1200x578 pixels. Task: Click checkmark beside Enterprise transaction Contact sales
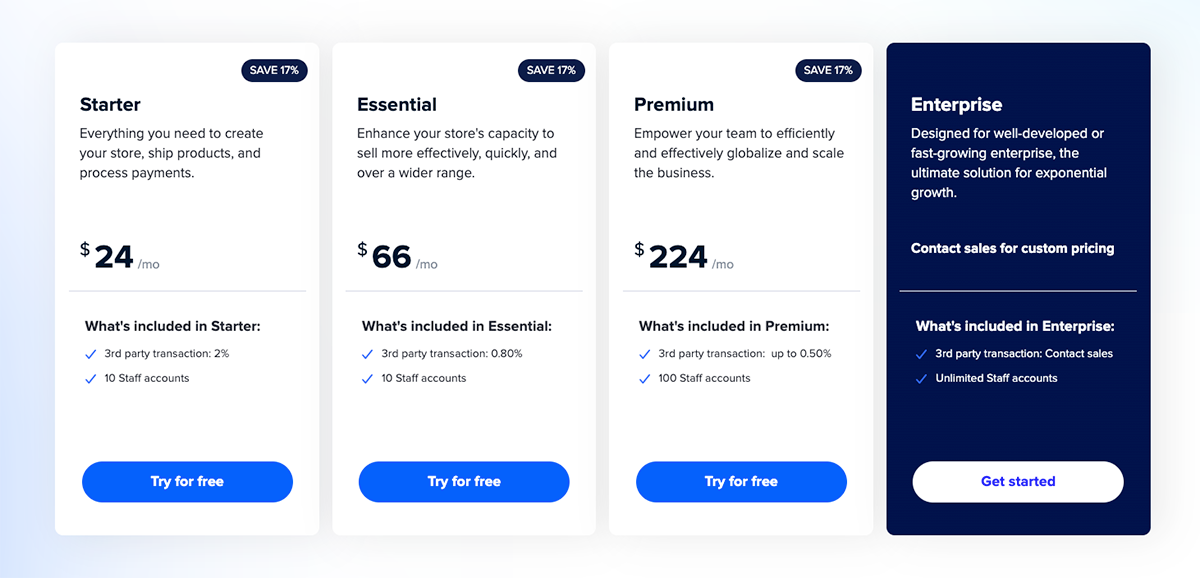click(x=921, y=354)
